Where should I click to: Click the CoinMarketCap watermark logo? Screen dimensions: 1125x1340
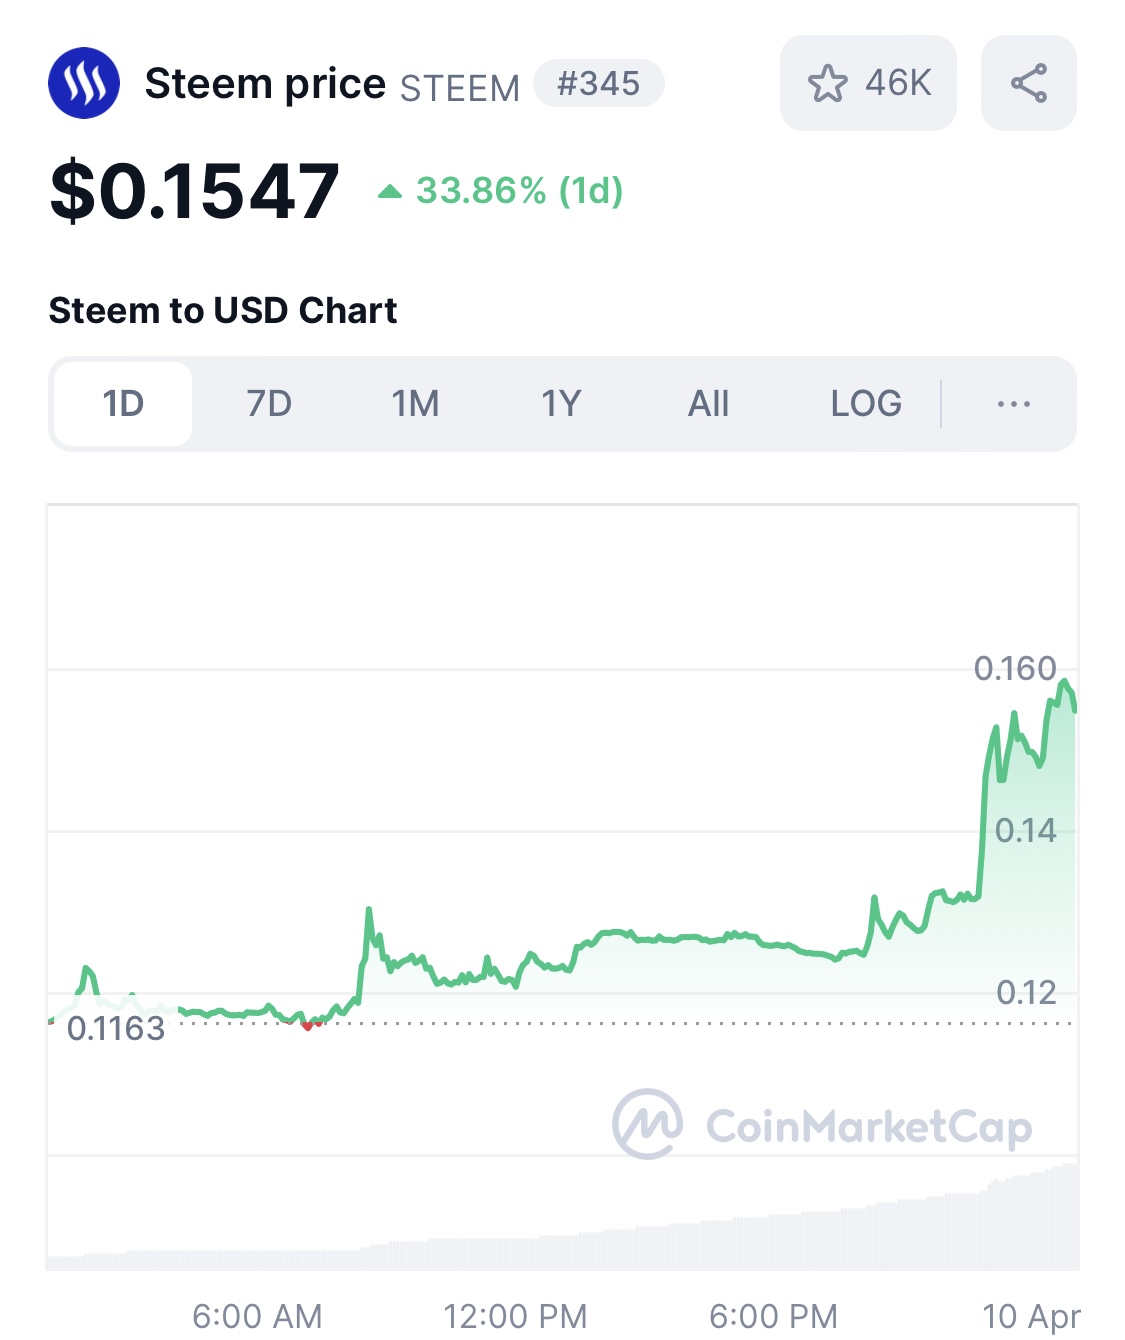tap(821, 1125)
